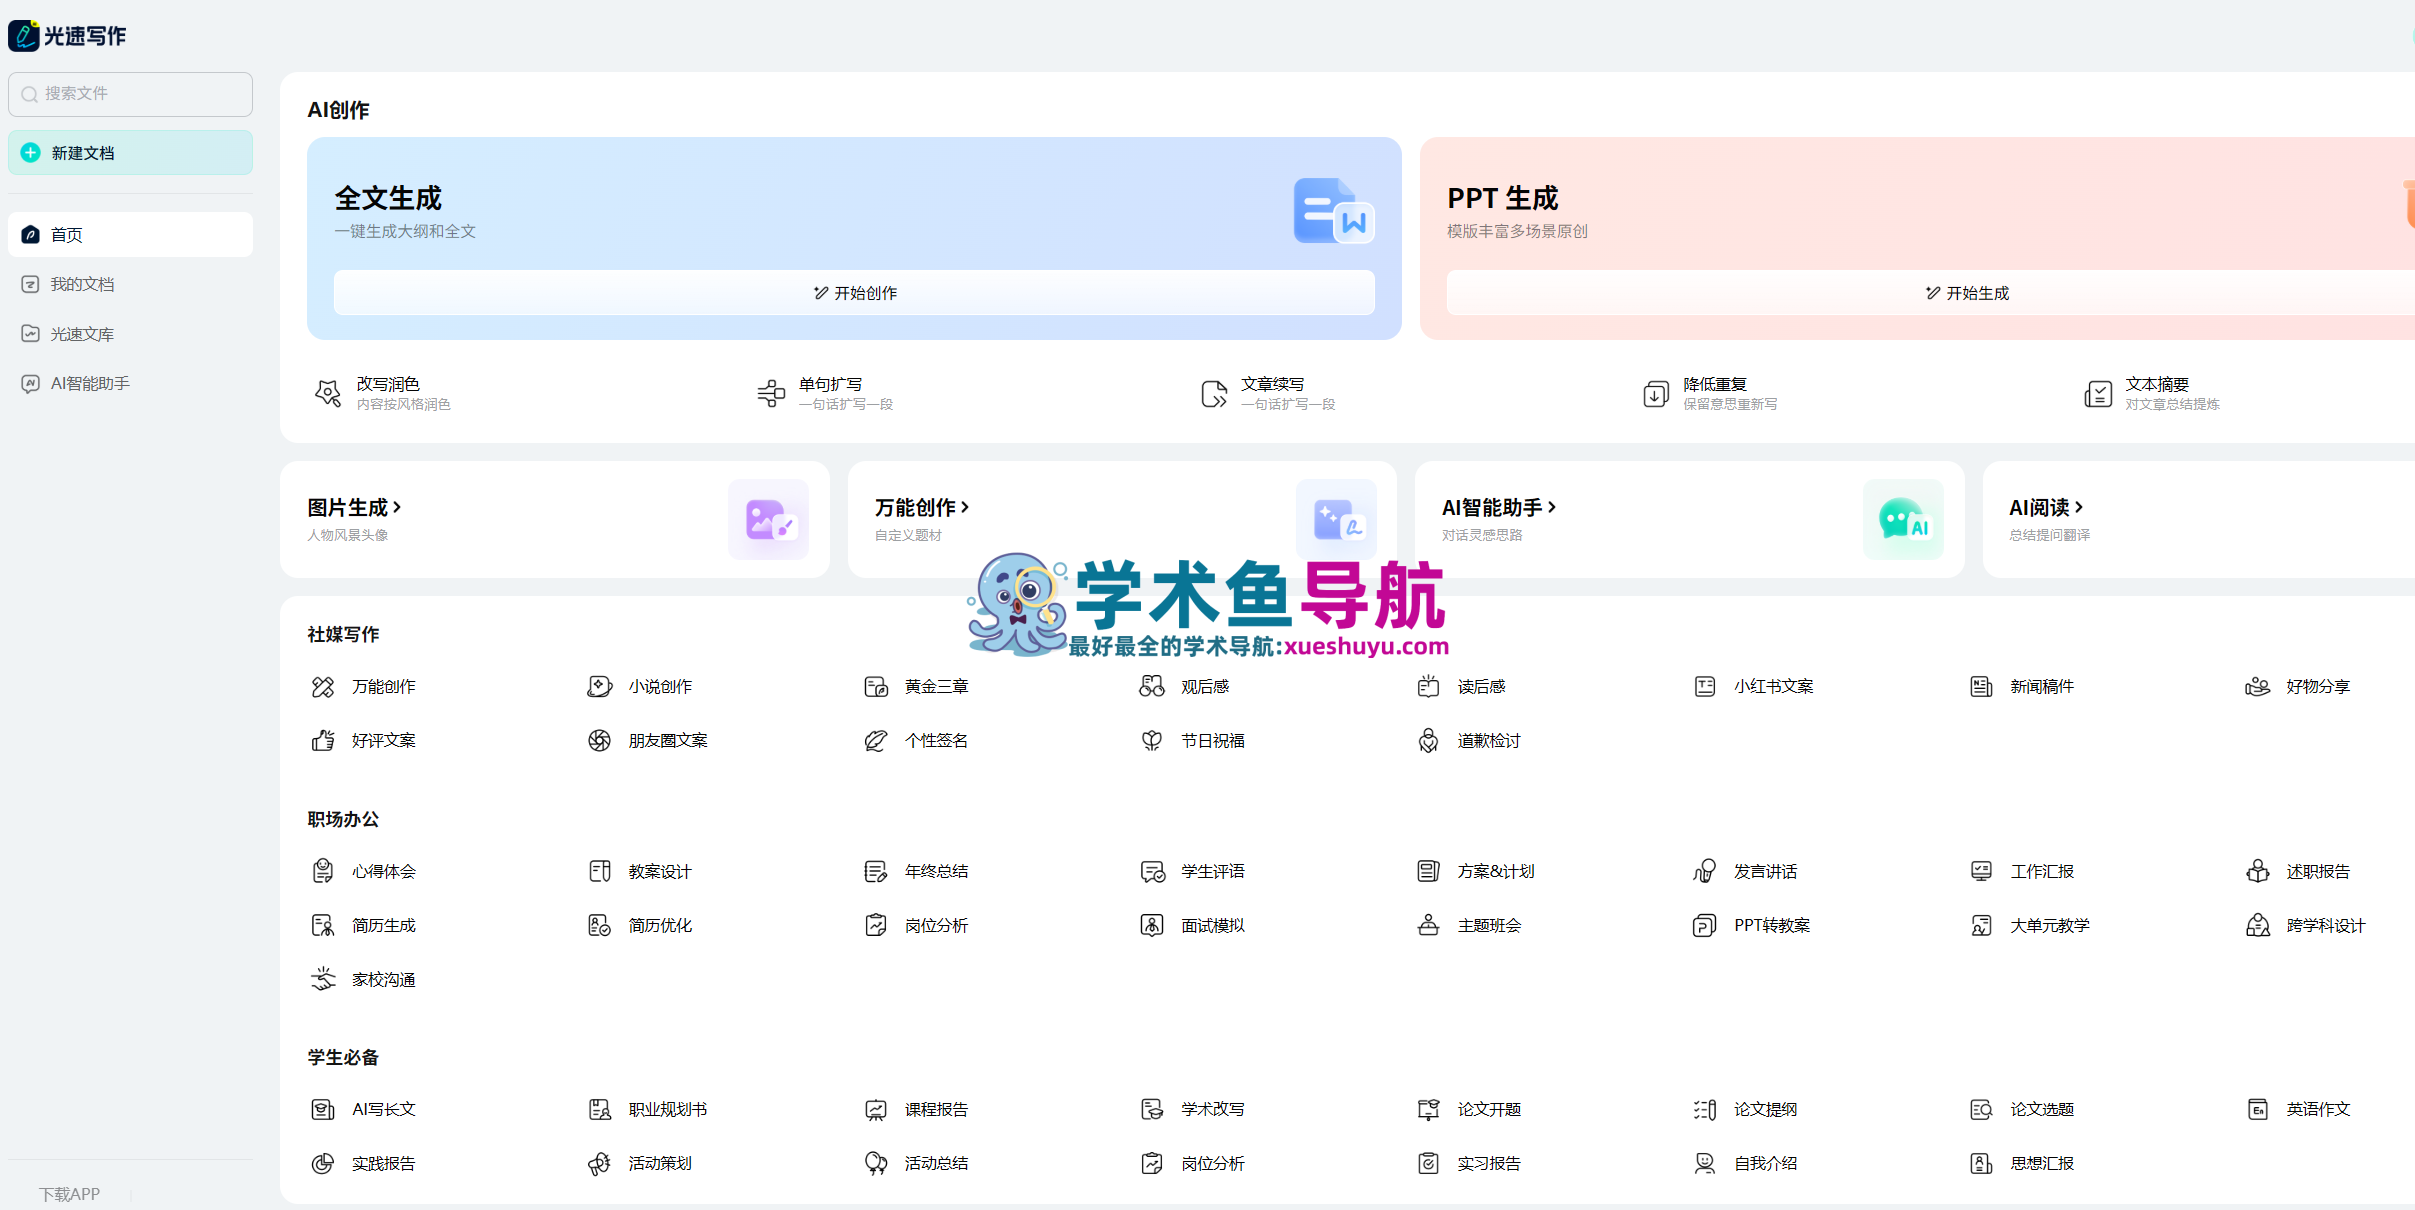The height and width of the screenshot is (1210, 2415).
Task: Focus the 搜索文件 search field
Action: pos(130,94)
